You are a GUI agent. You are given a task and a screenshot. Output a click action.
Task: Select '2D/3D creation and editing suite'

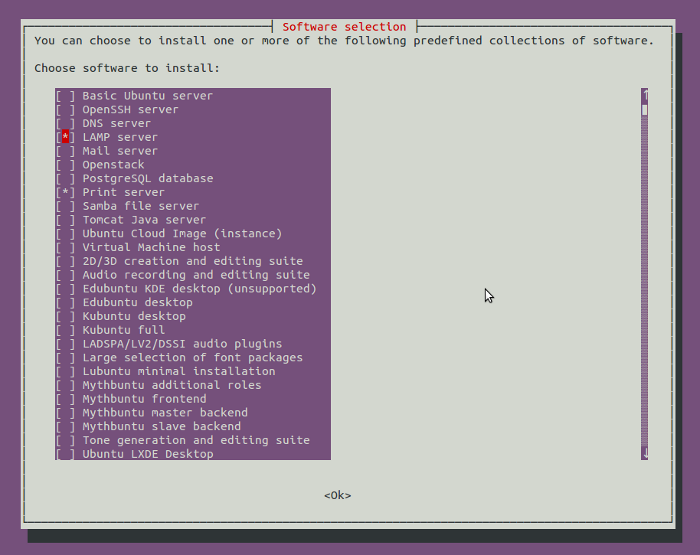(193, 261)
